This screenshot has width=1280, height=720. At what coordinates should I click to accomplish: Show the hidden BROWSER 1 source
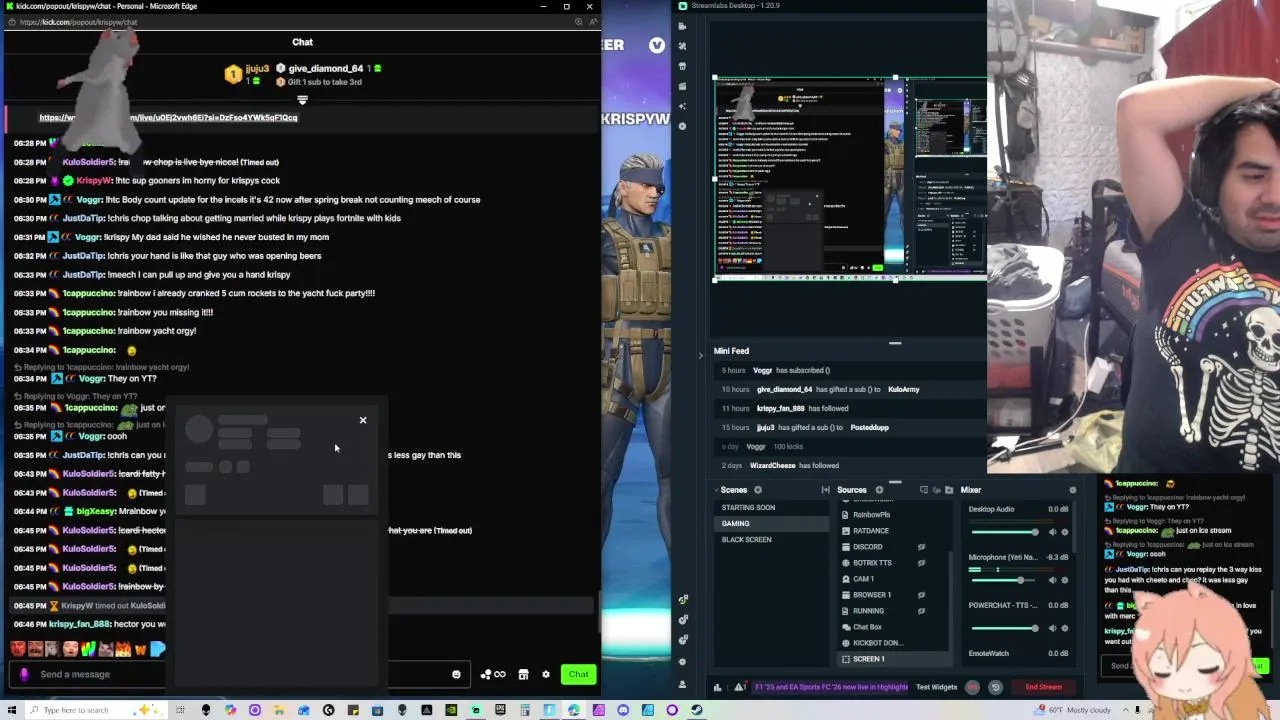coord(921,595)
